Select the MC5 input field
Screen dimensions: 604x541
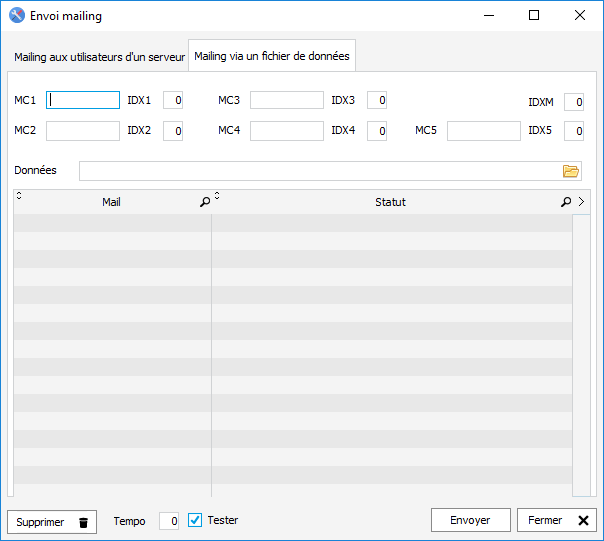484,131
